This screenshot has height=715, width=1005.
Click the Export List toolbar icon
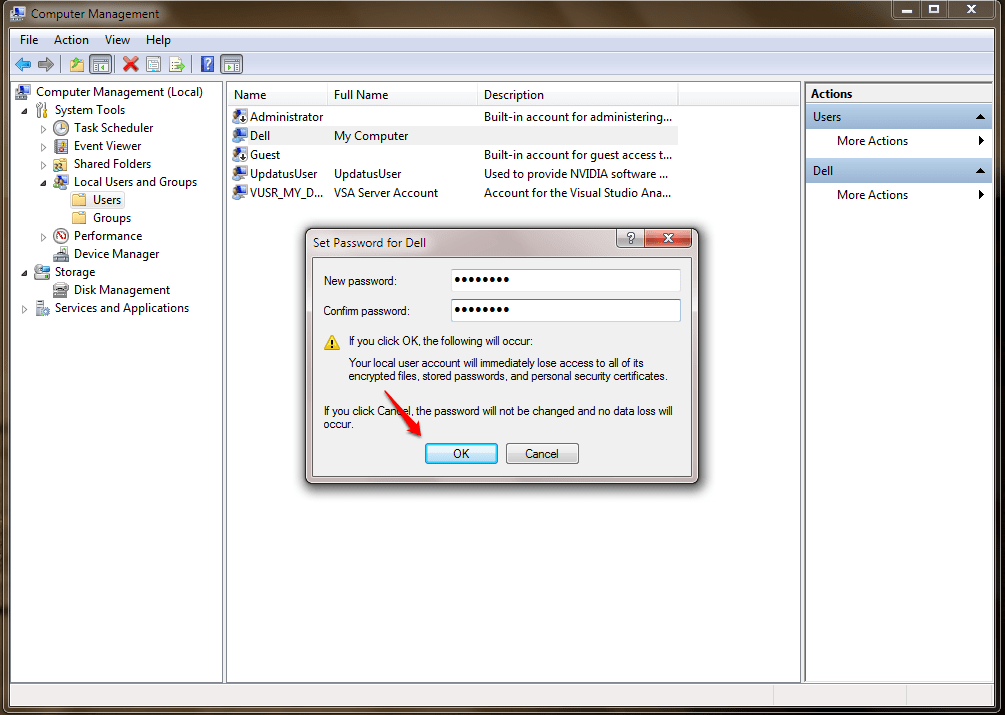pos(177,64)
